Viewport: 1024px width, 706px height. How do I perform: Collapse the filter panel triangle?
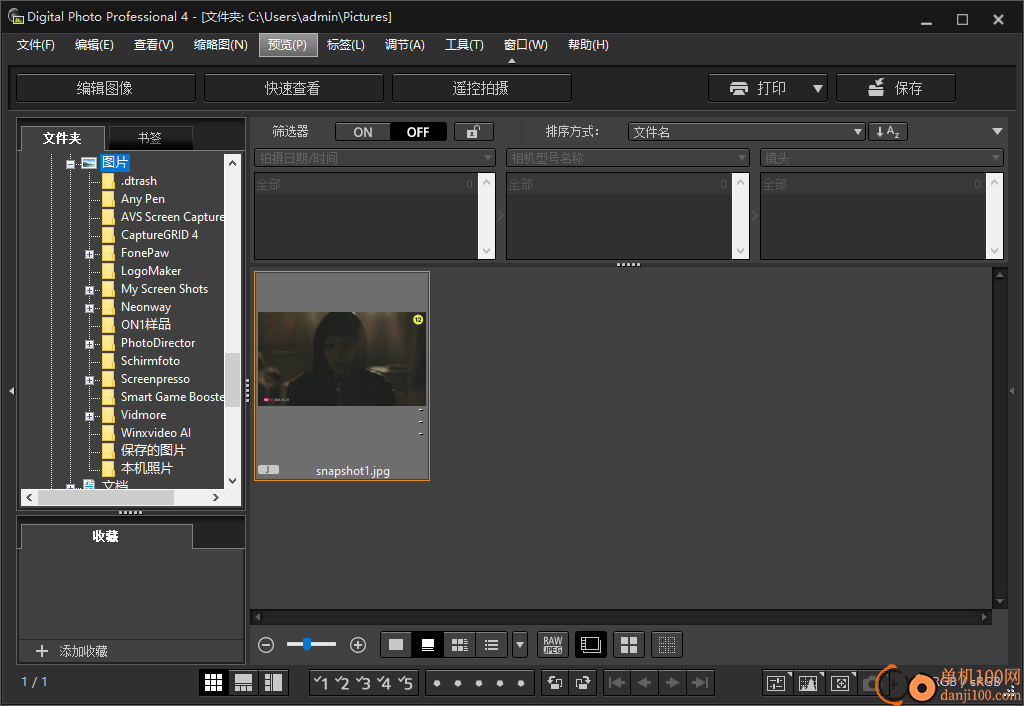(x=997, y=131)
